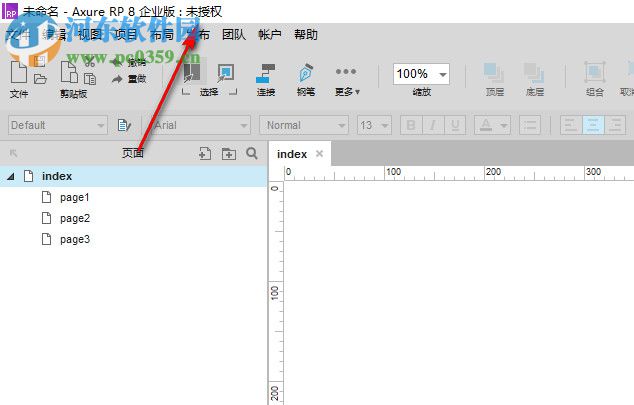Open the 帐户 (Account) menu
This screenshot has width=634, height=405.
point(270,35)
